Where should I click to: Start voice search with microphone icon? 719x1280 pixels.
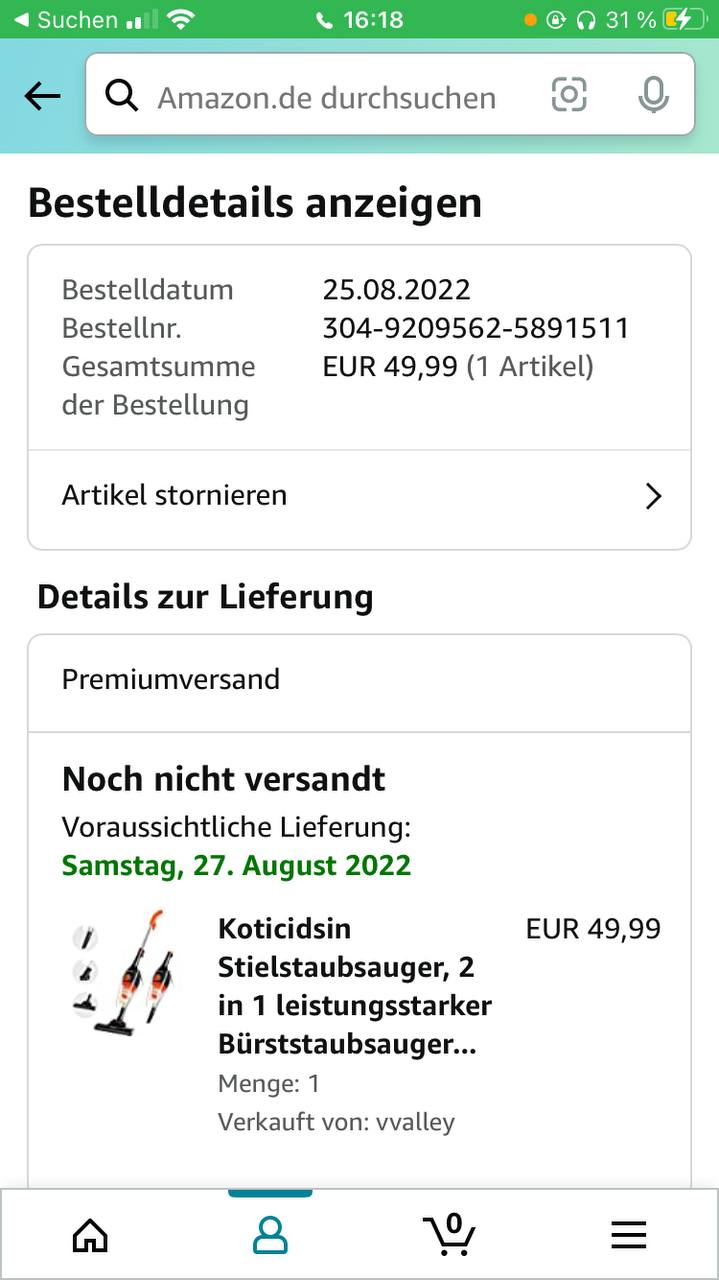(x=653, y=95)
